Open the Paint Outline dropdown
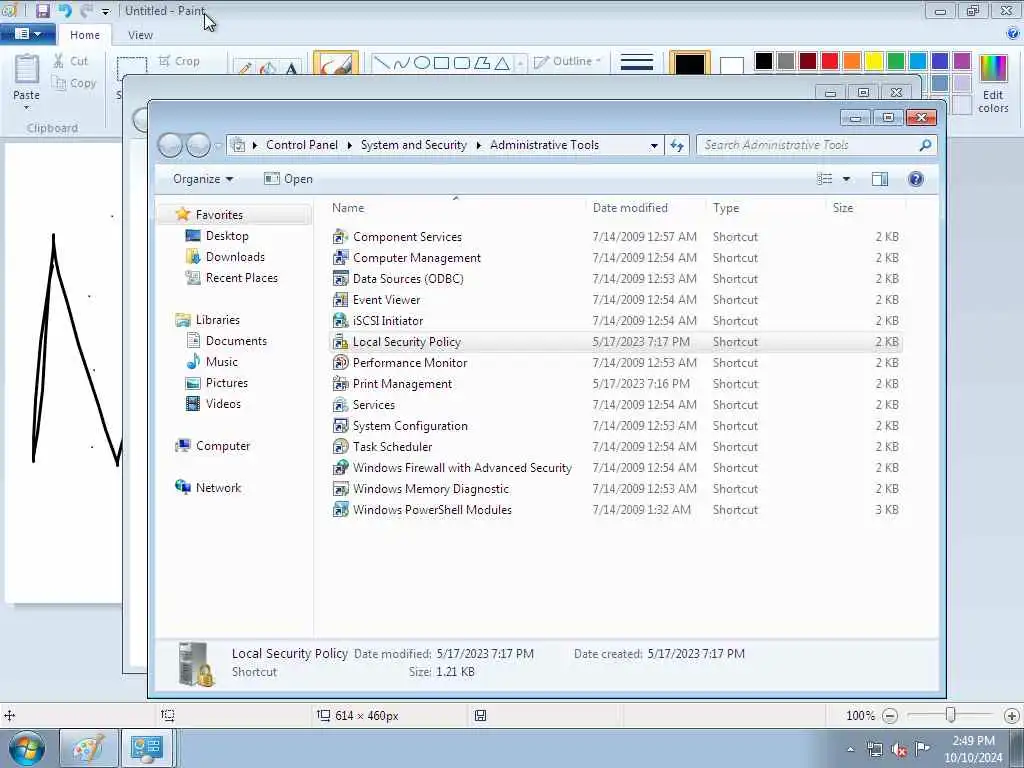1024x768 pixels. (x=567, y=61)
